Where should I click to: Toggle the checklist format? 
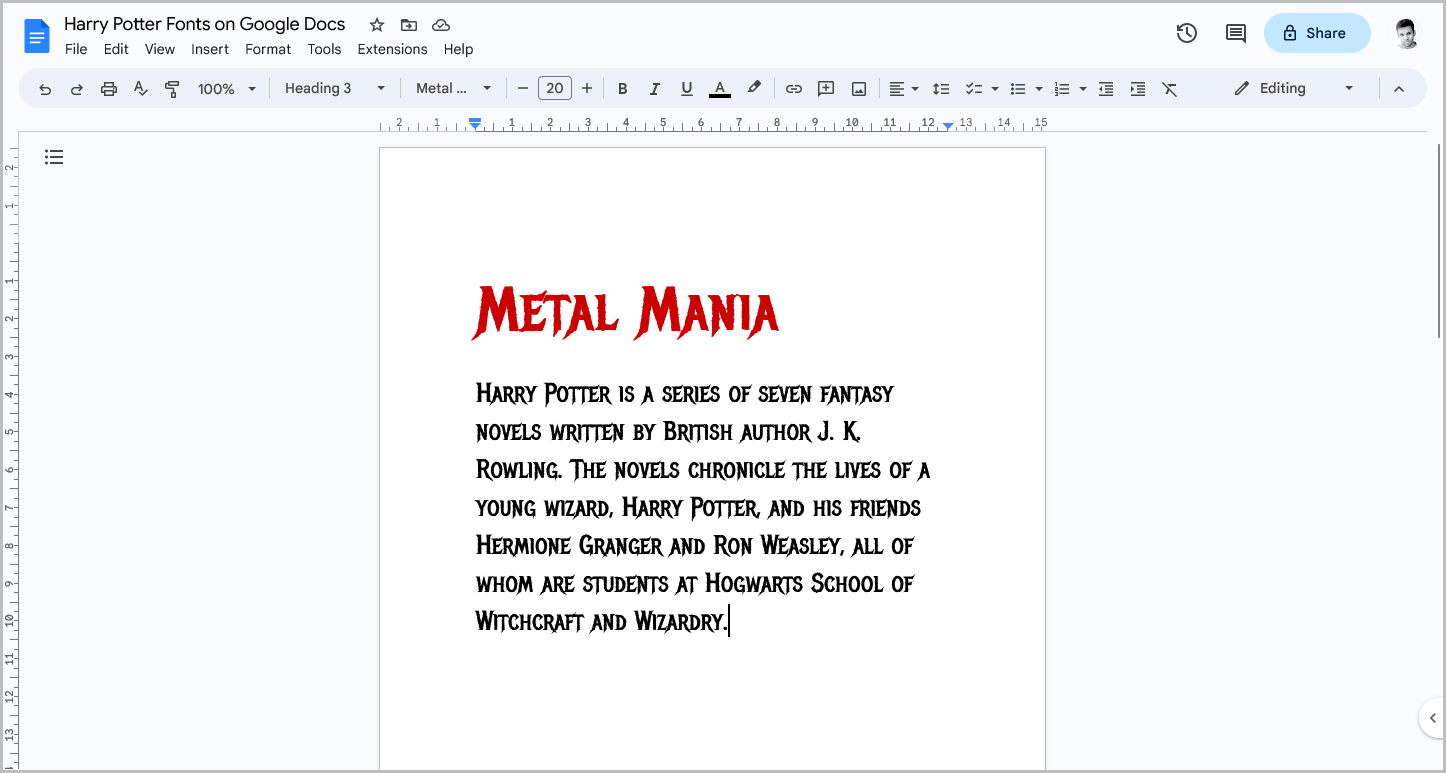pos(975,88)
